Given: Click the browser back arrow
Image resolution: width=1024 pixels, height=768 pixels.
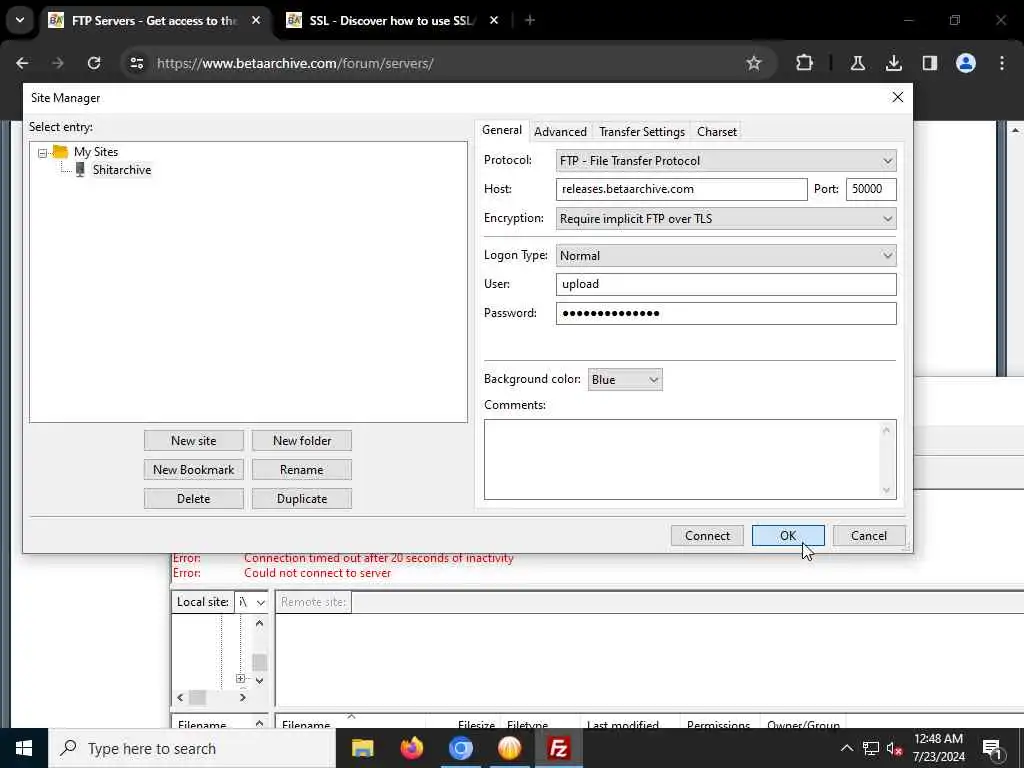Looking at the screenshot, I should point(22,63).
